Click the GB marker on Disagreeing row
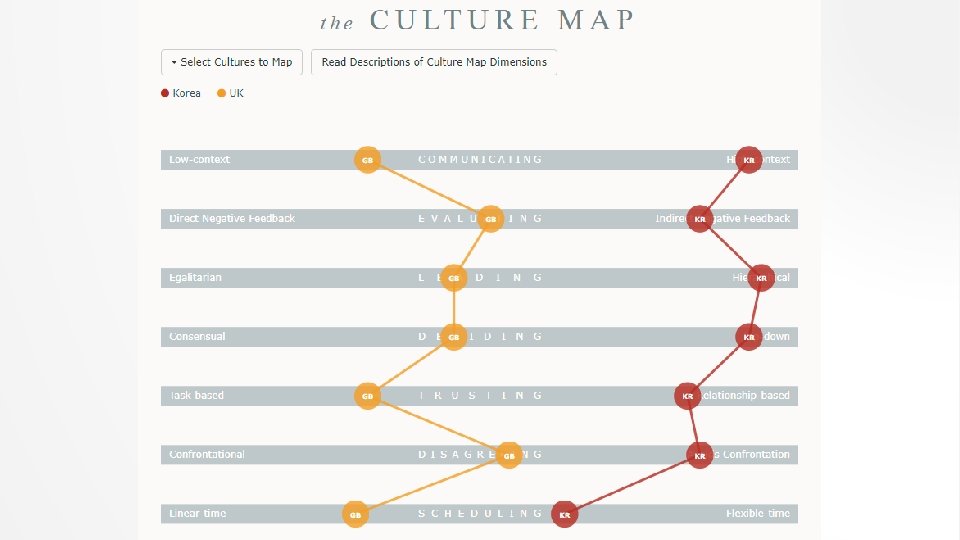 pyautogui.click(x=509, y=455)
